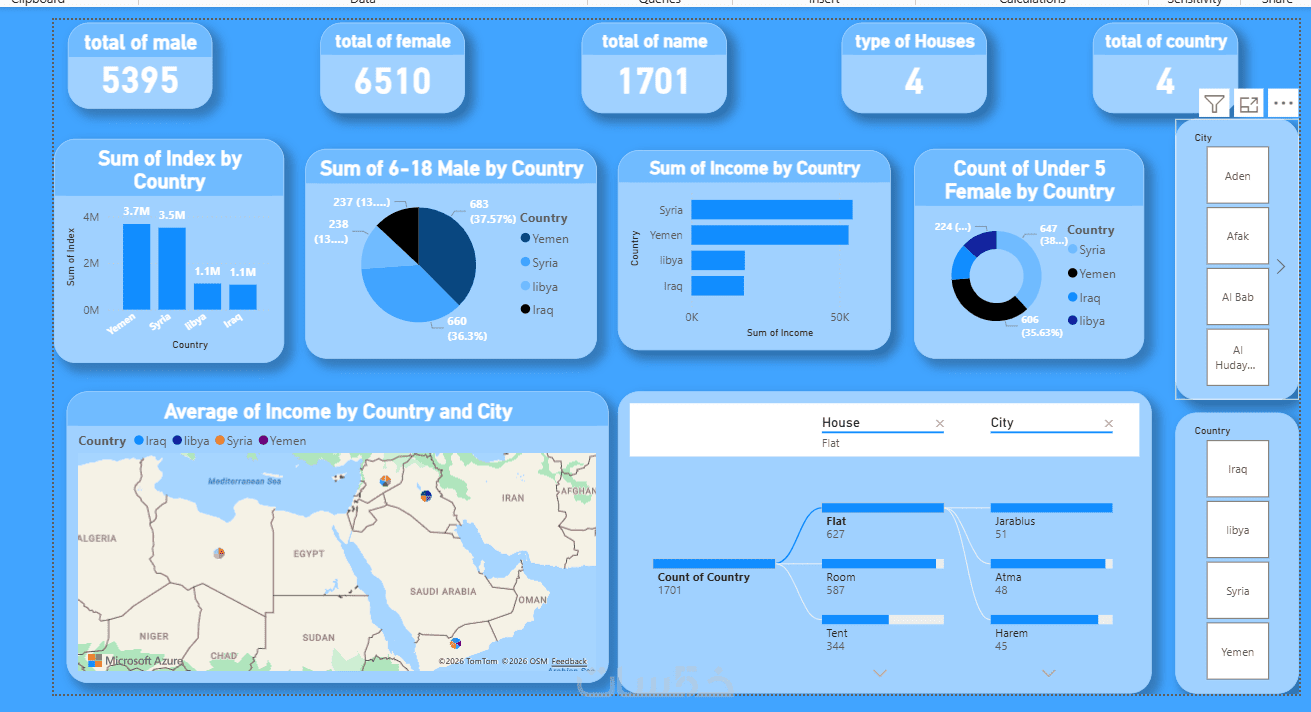Select Aden in the City slicer
Image resolution: width=1311 pixels, height=712 pixels.
point(1237,176)
